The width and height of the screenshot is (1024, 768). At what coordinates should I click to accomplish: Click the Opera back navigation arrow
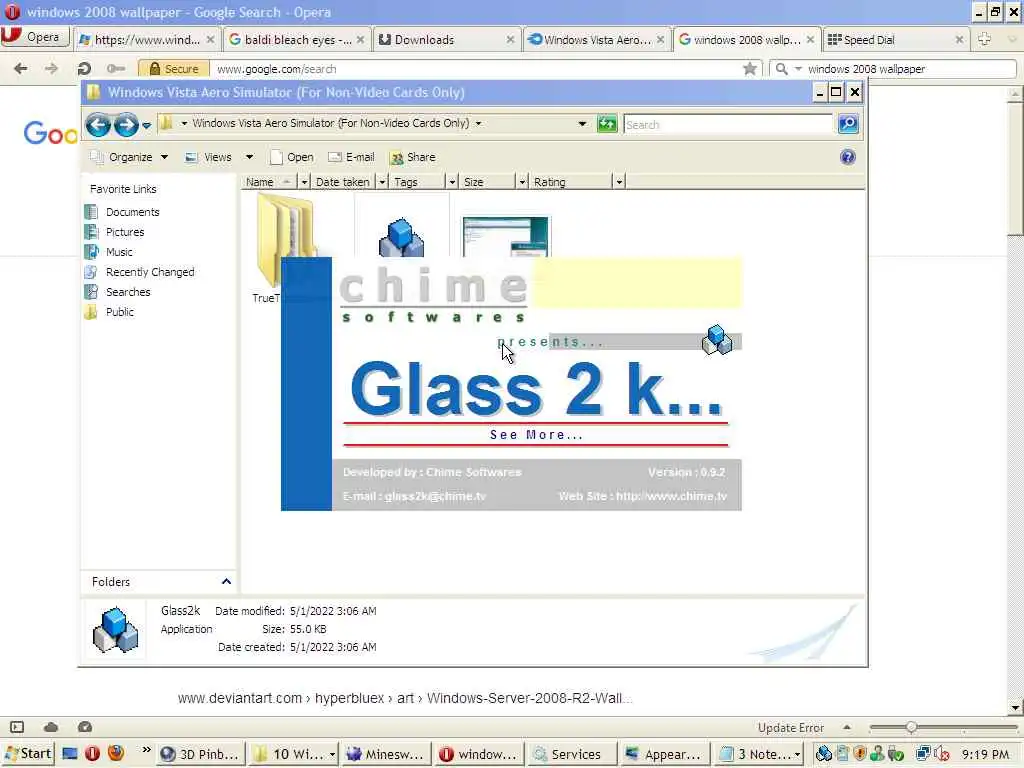coord(21,68)
